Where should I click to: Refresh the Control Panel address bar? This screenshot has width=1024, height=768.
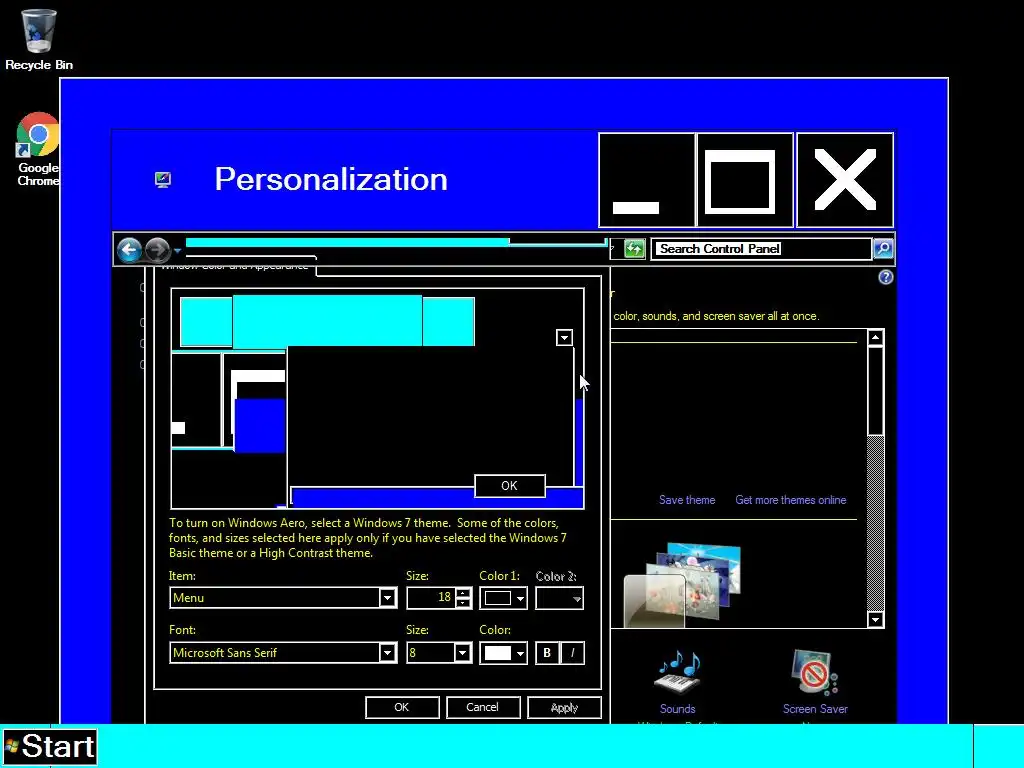(634, 249)
